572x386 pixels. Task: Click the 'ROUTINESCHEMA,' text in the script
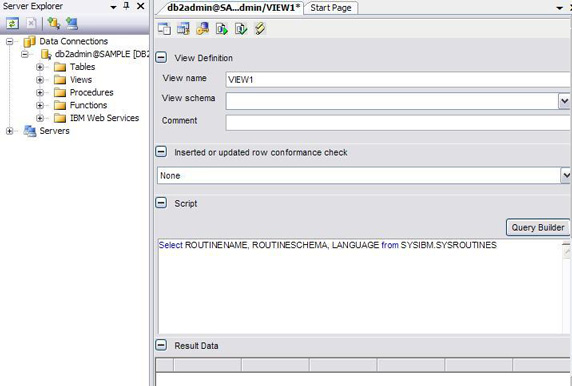(x=290, y=245)
